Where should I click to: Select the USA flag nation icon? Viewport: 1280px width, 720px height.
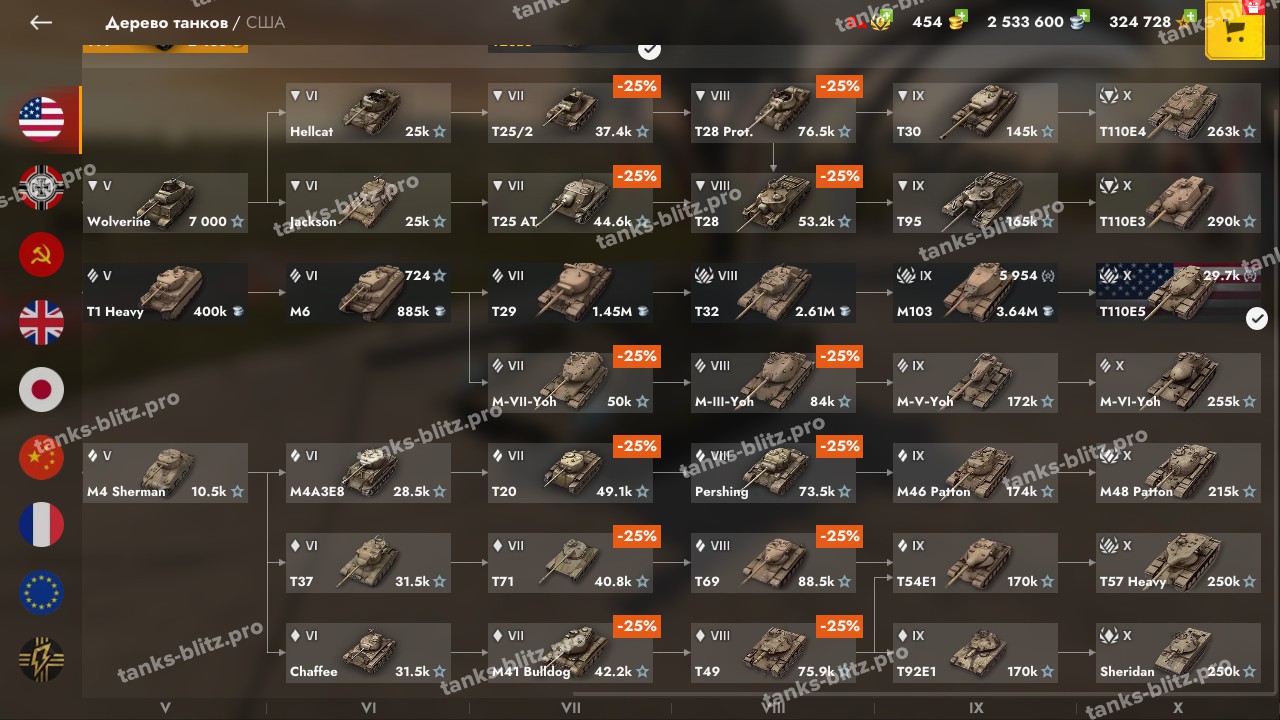point(41,119)
